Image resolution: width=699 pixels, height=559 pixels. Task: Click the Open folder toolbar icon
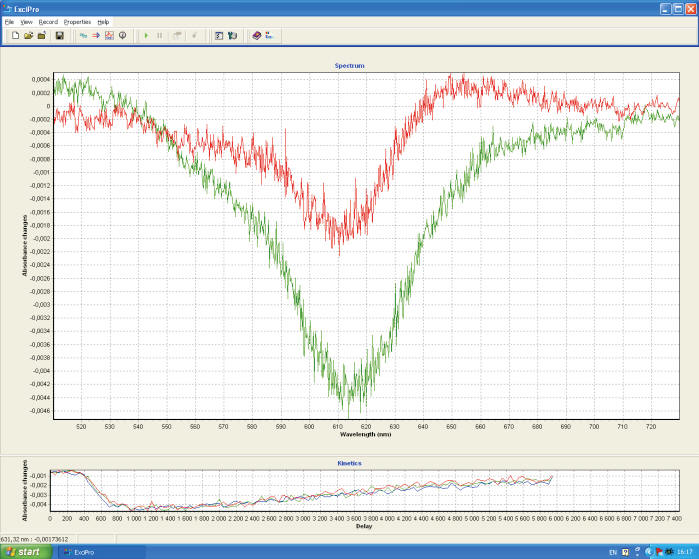click(x=28, y=36)
